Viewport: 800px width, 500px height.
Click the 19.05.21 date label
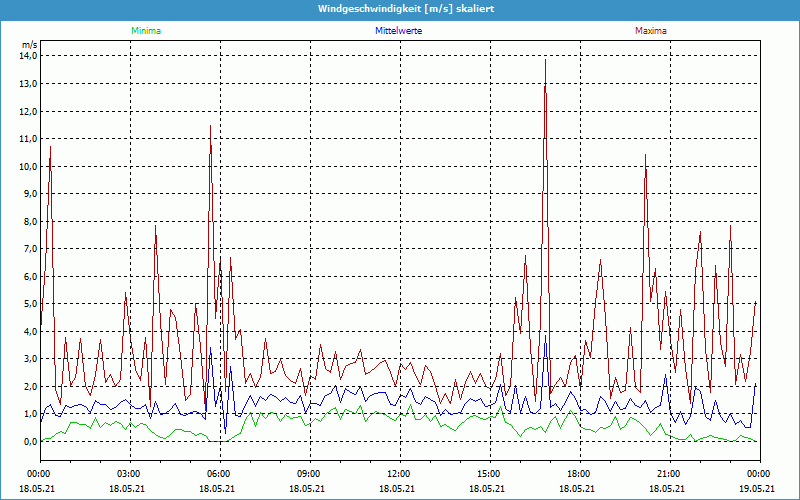tap(757, 489)
